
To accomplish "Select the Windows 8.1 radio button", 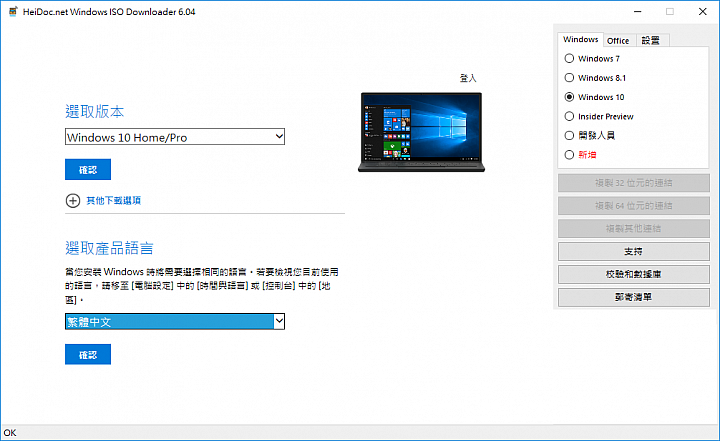I will coord(569,78).
